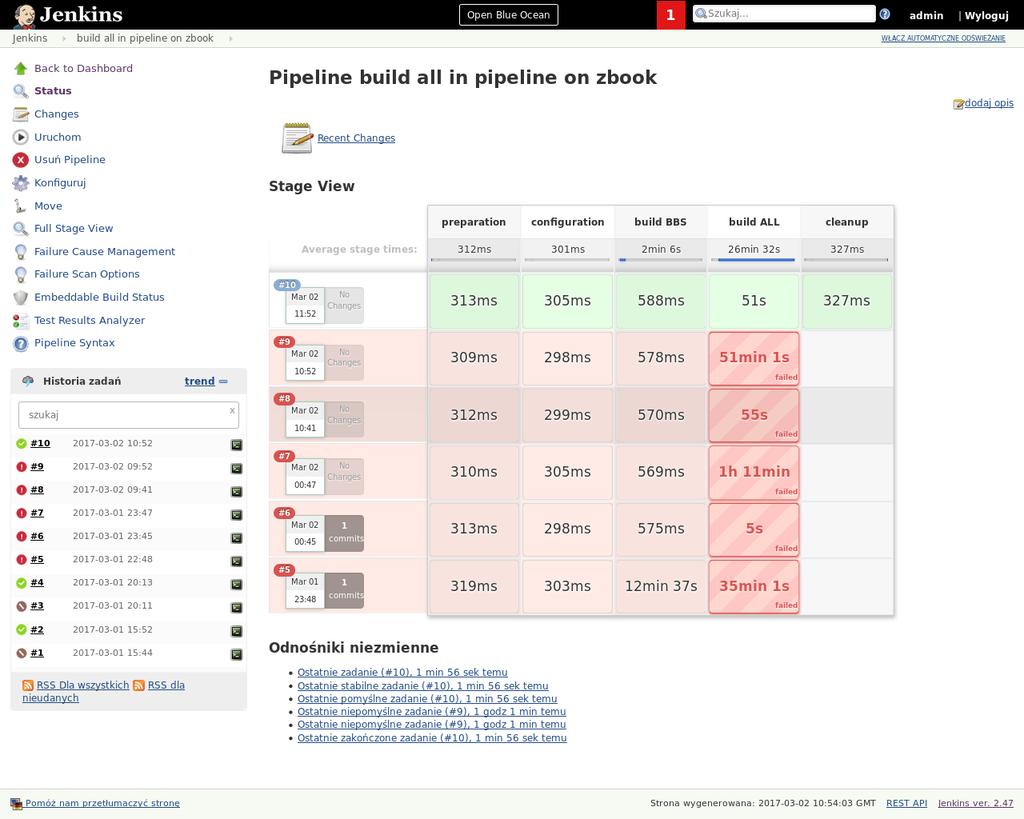This screenshot has height=819, width=1024.
Task: Click the lightbulb icon for Failure Cause Management
Action: 21,251
